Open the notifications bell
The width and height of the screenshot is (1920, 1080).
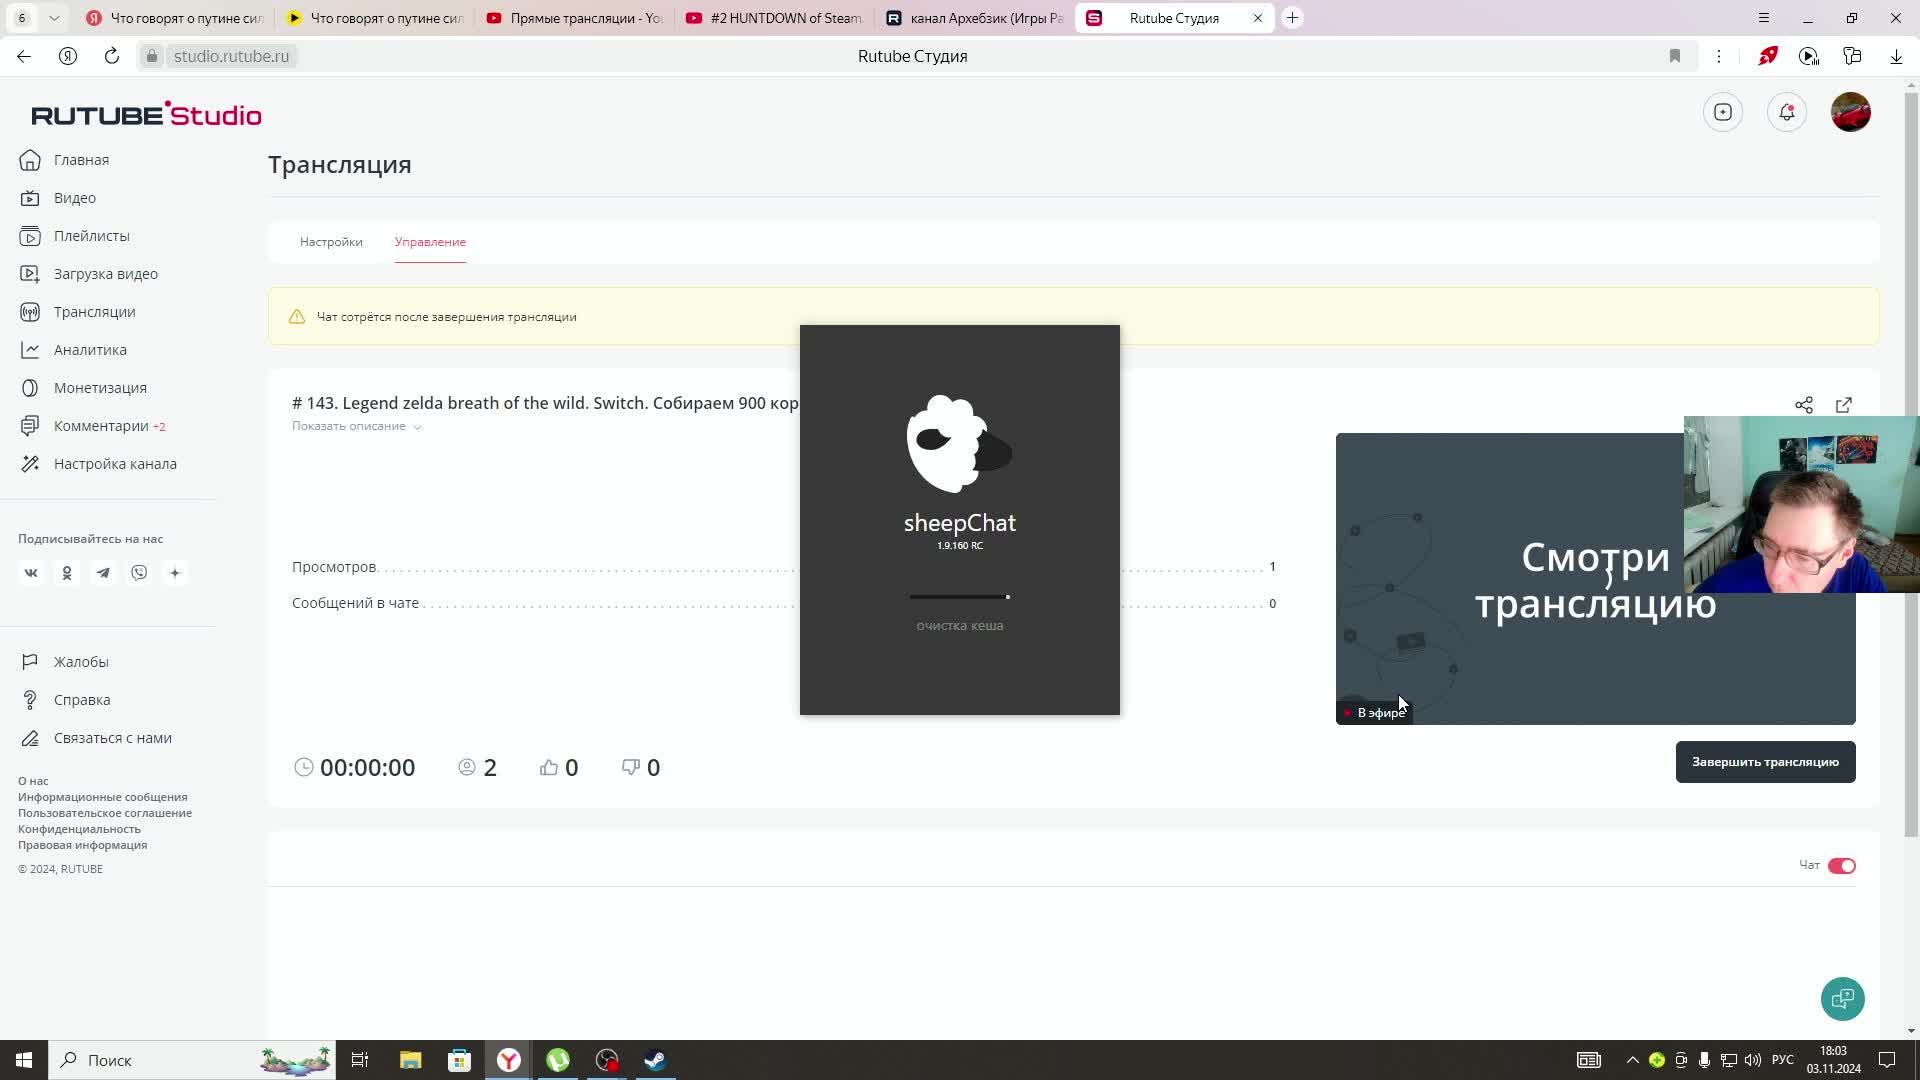tap(1786, 112)
